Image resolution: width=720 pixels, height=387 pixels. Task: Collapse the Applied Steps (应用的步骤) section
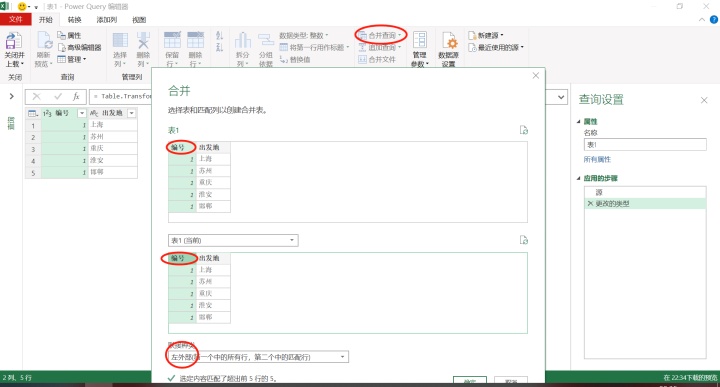(579, 178)
